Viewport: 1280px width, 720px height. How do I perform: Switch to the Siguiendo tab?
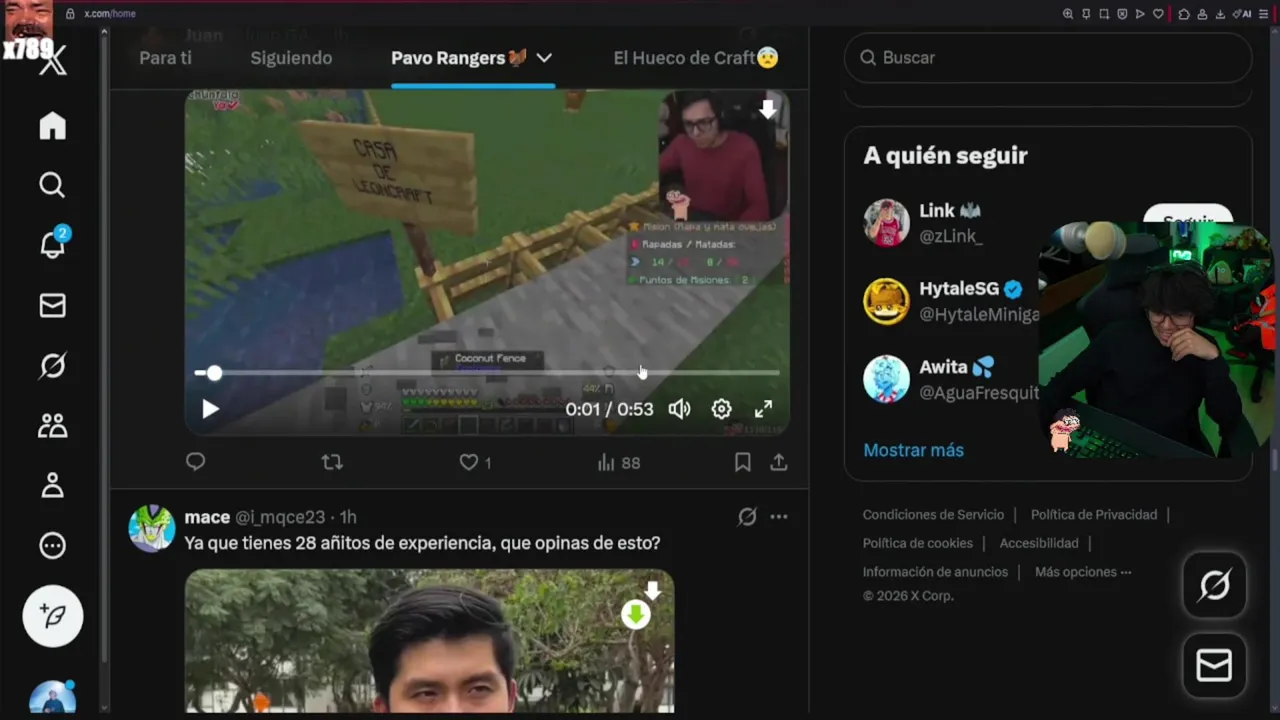[291, 58]
